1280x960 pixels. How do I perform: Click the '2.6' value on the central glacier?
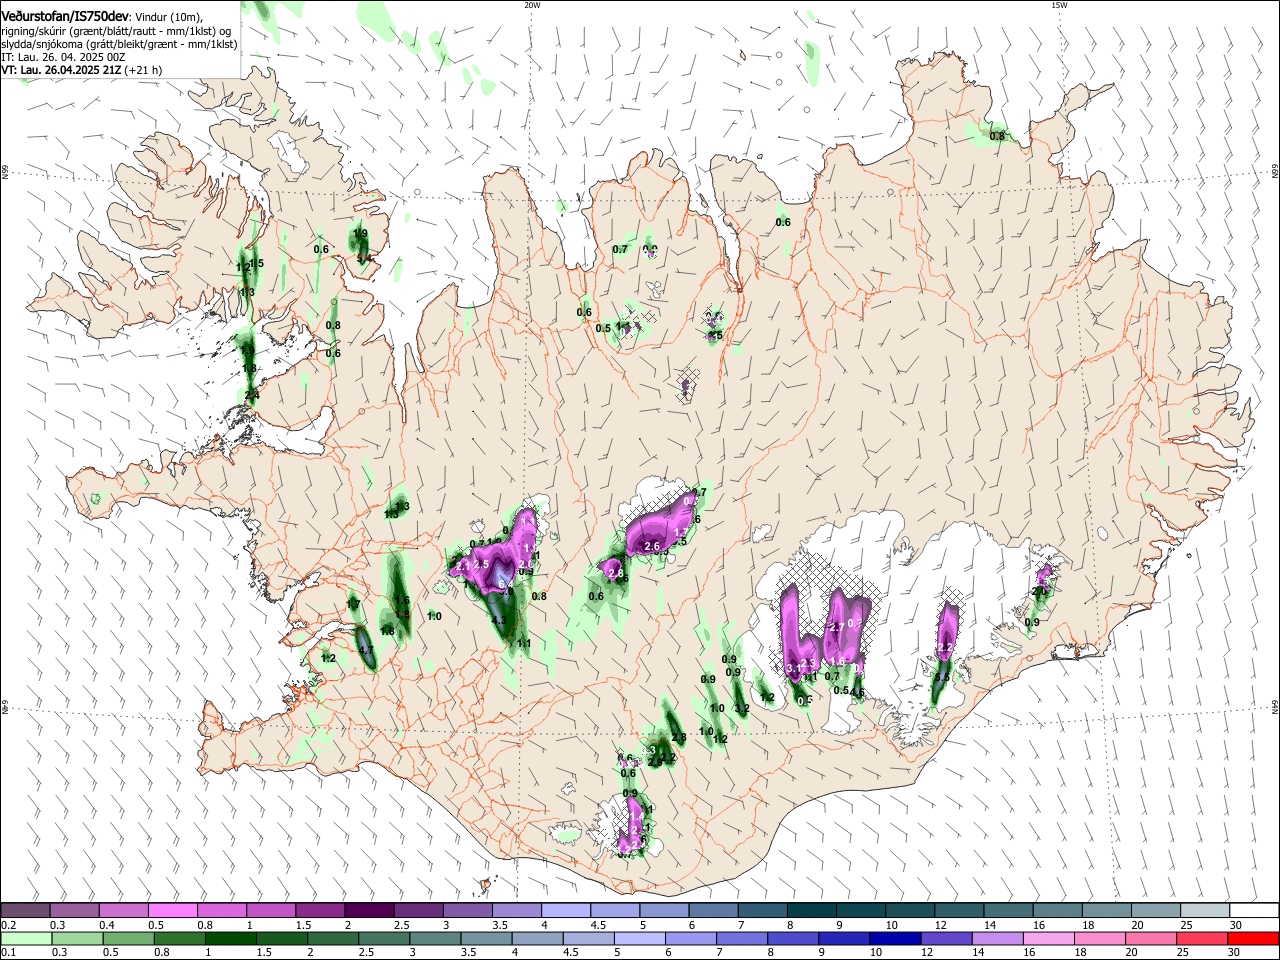pos(652,547)
